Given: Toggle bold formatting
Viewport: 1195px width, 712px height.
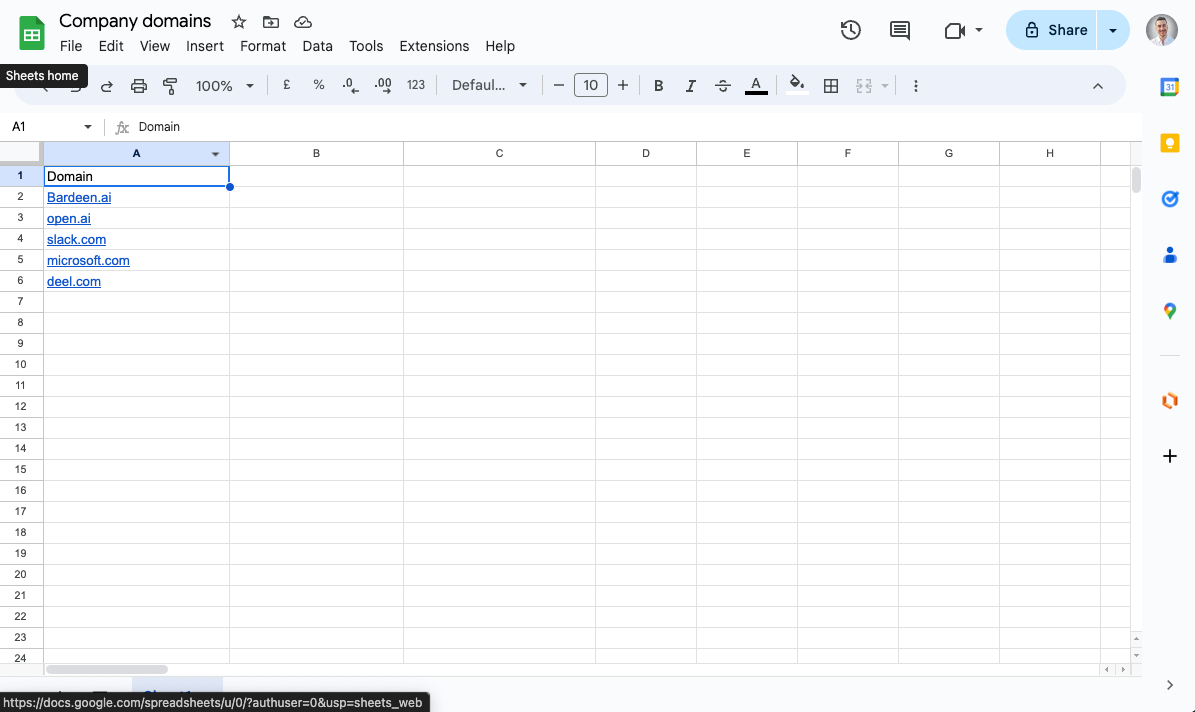Looking at the screenshot, I should pos(658,86).
